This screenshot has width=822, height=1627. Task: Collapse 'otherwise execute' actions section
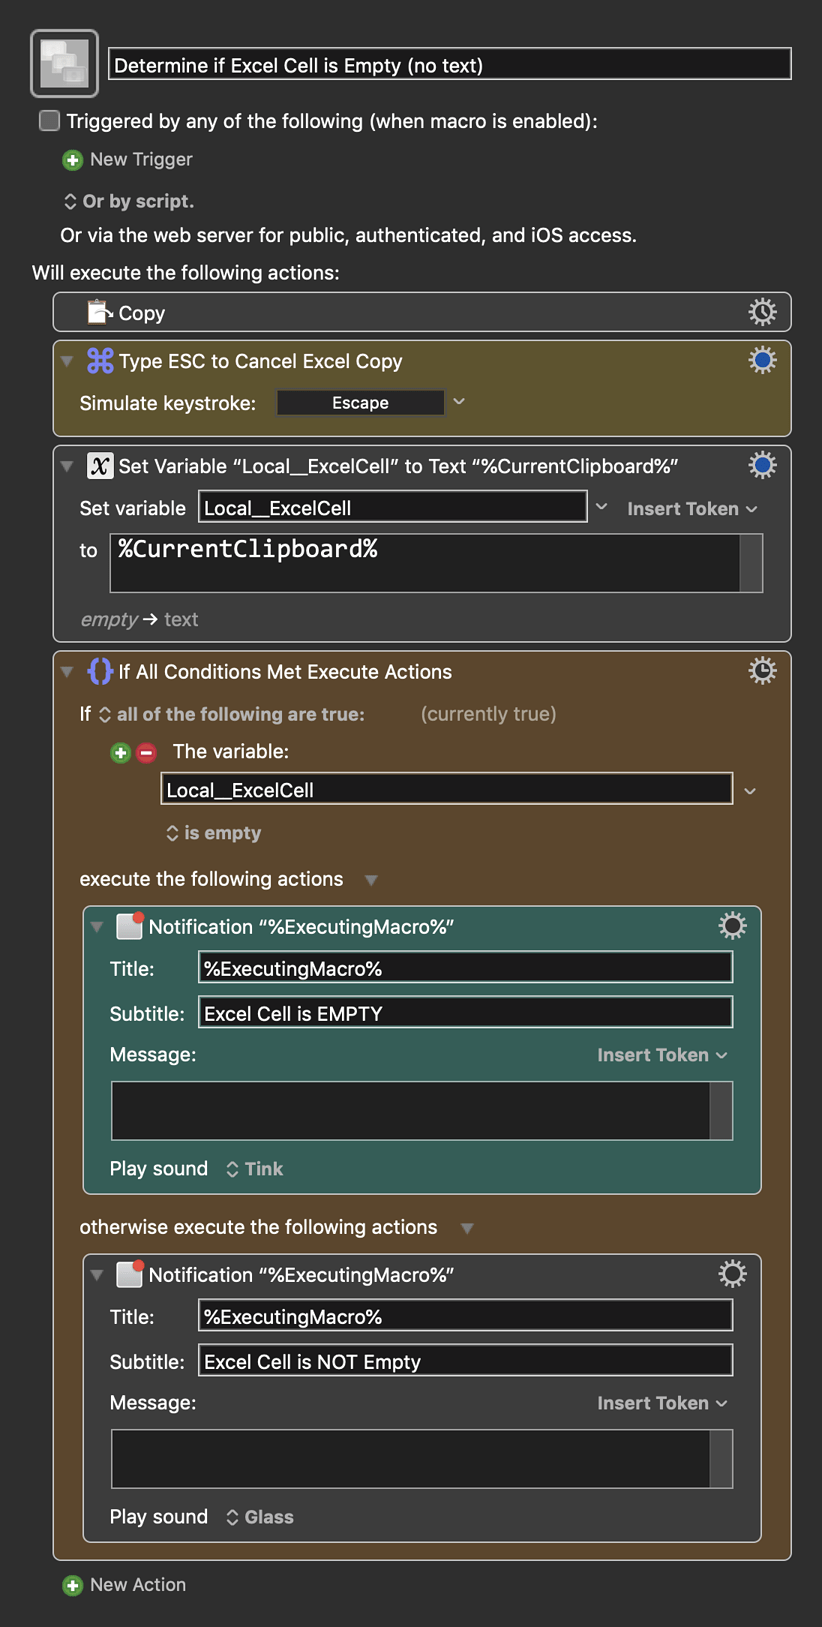[x=467, y=1228]
